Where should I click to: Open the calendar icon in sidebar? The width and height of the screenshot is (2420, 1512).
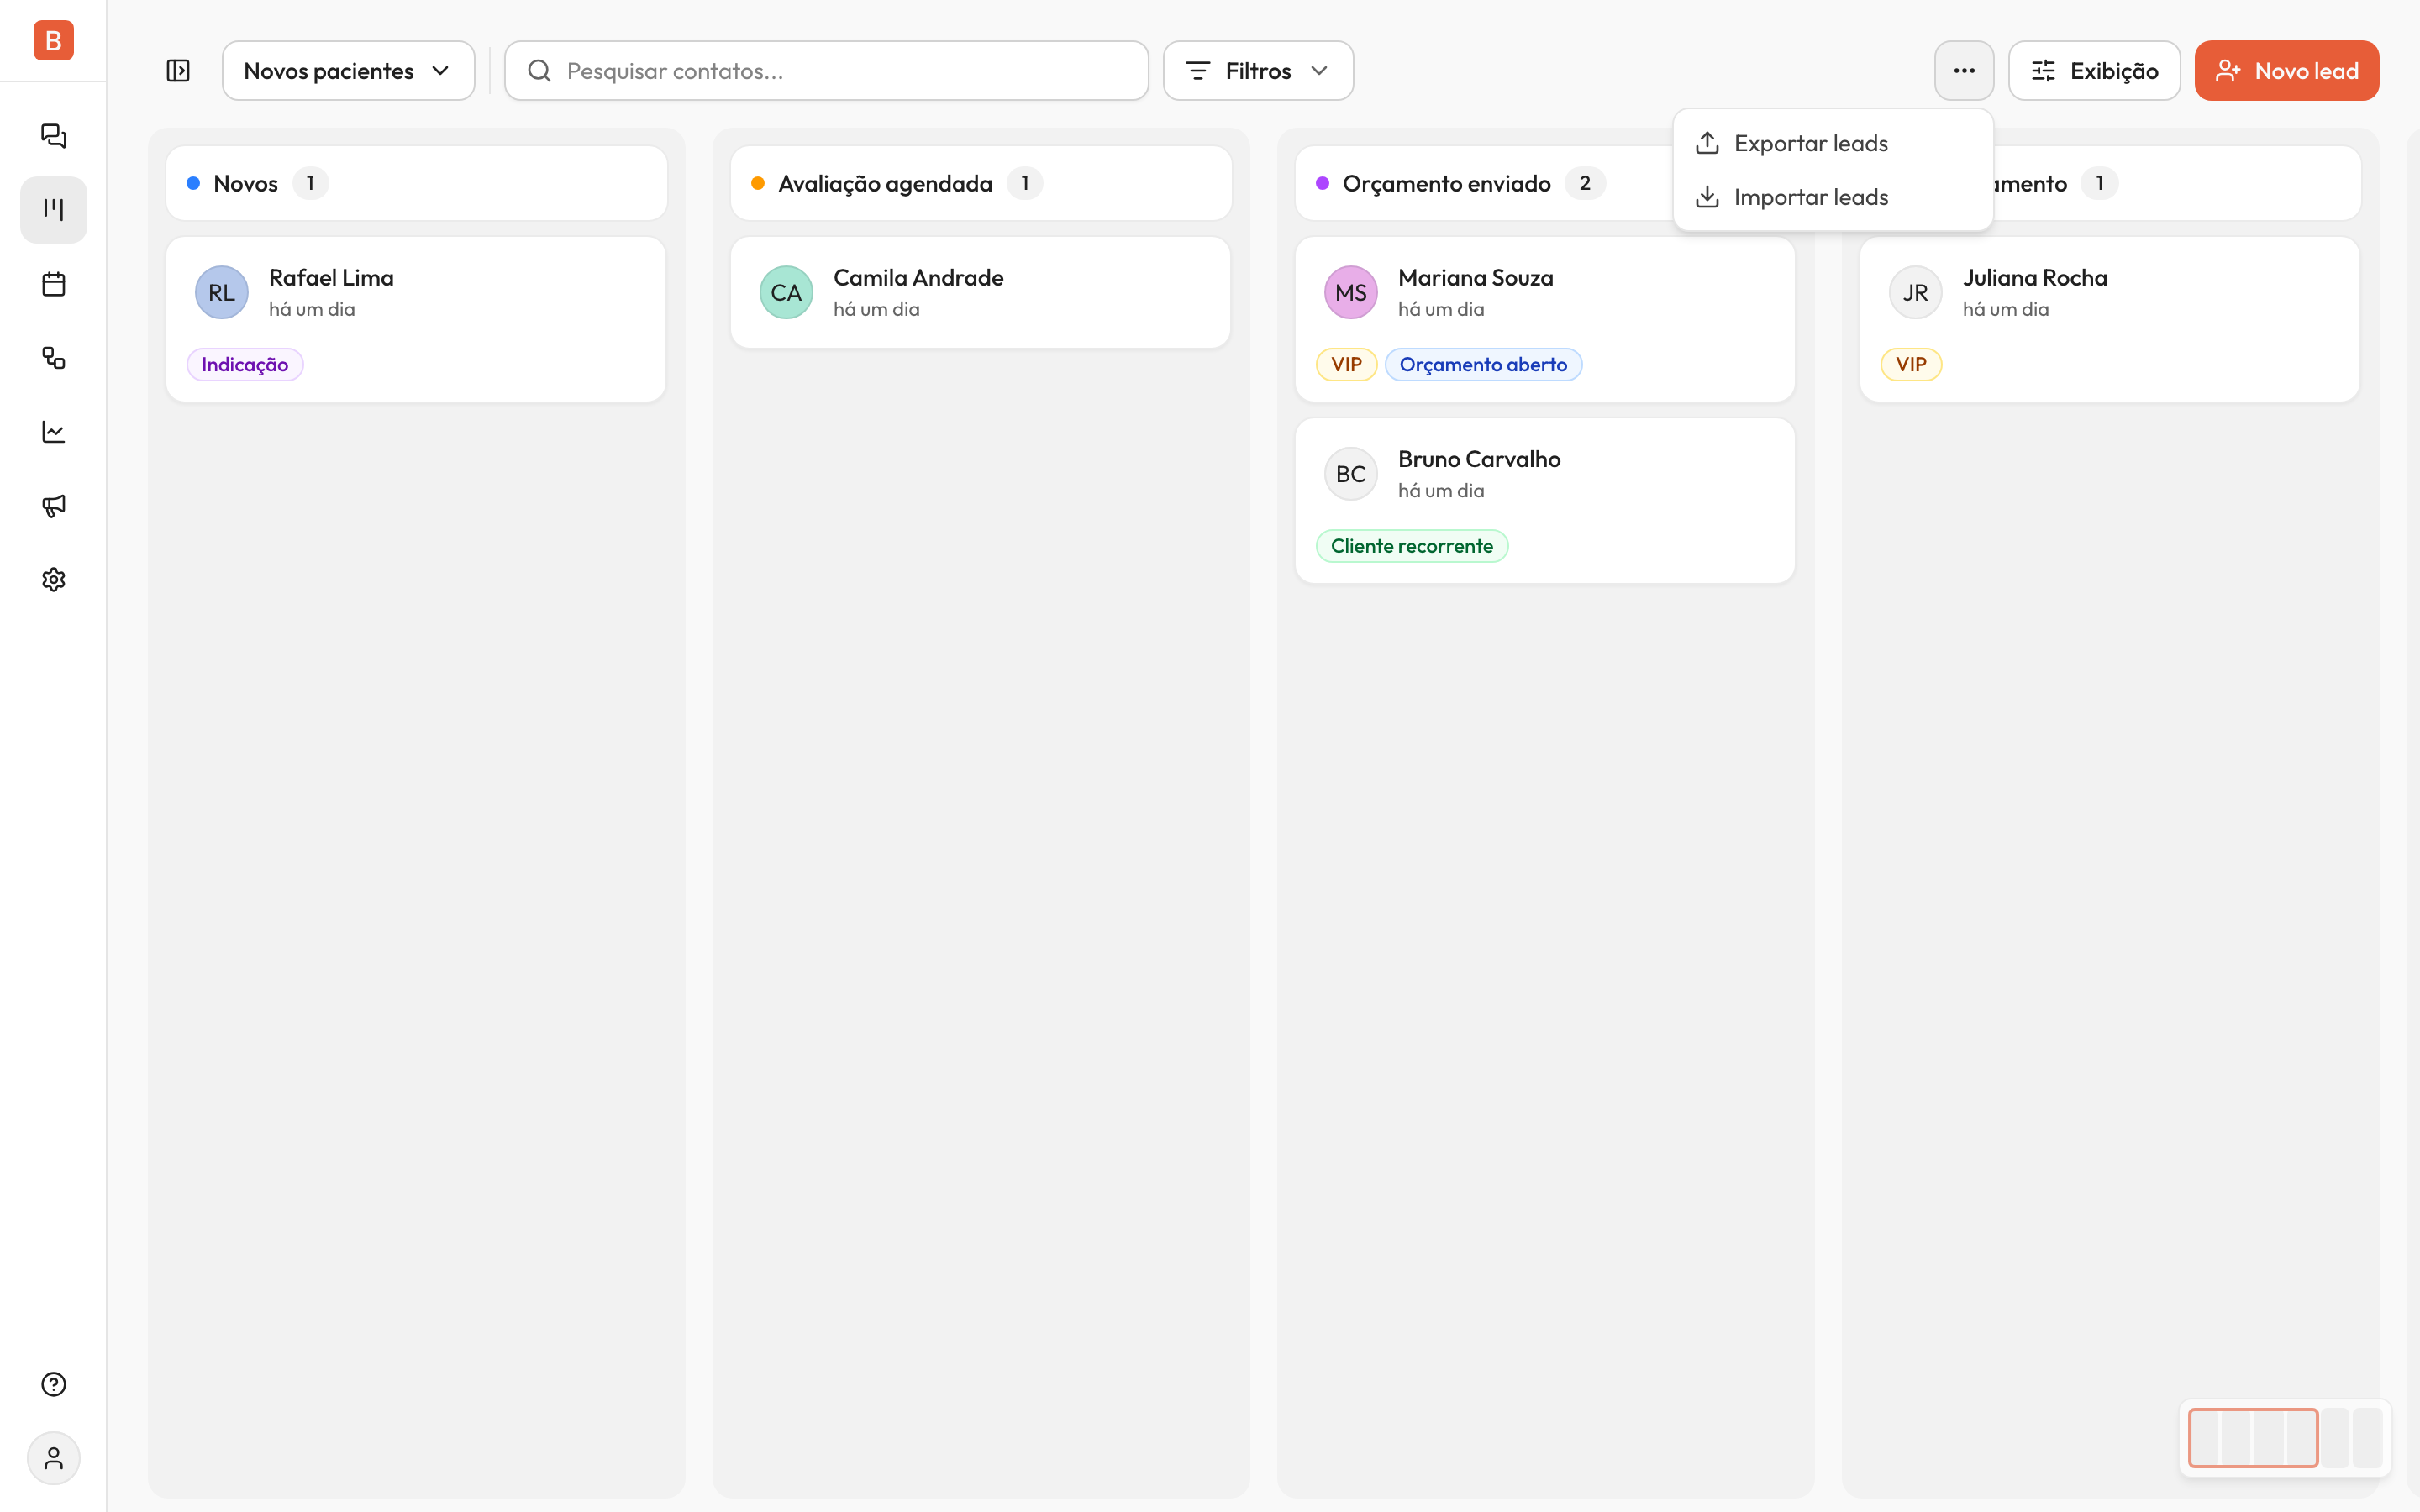click(x=53, y=284)
